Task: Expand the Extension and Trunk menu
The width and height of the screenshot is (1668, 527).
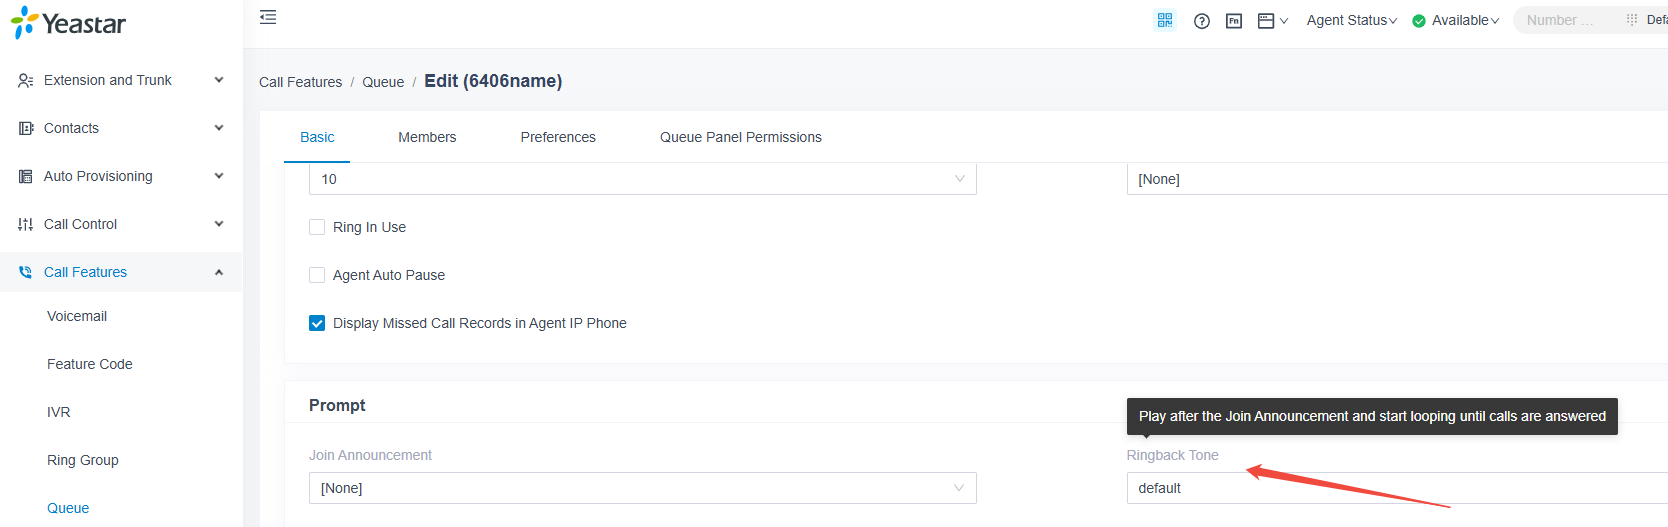Action: coord(121,80)
